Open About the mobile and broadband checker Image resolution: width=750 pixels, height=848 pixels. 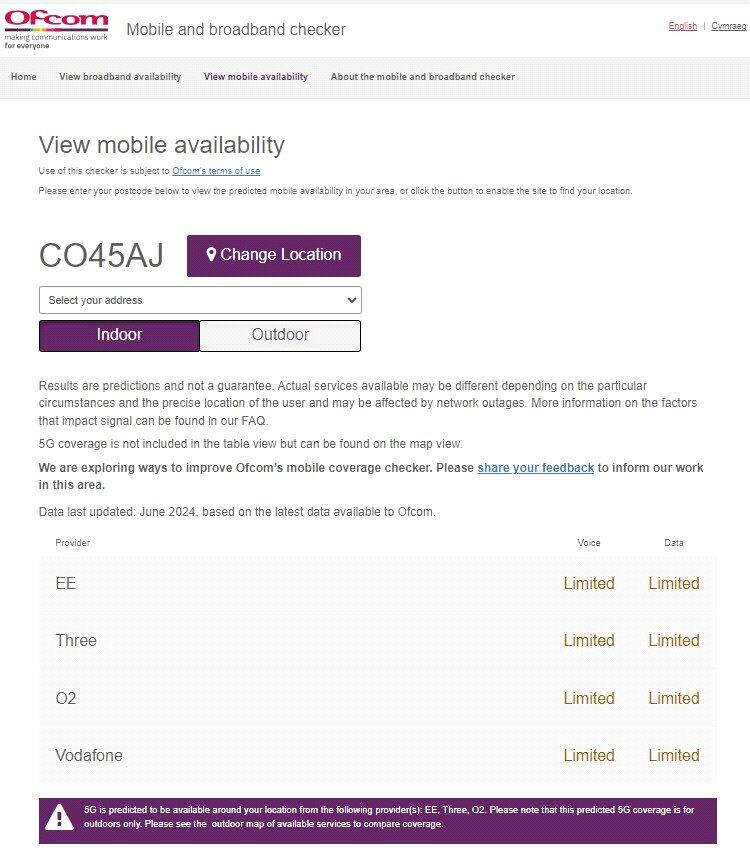point(423,77)
